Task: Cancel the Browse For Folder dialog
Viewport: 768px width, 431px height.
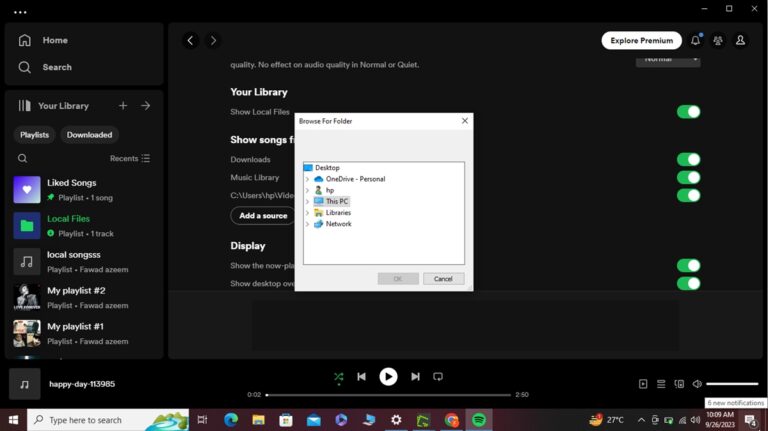Action: click(443, 279)
